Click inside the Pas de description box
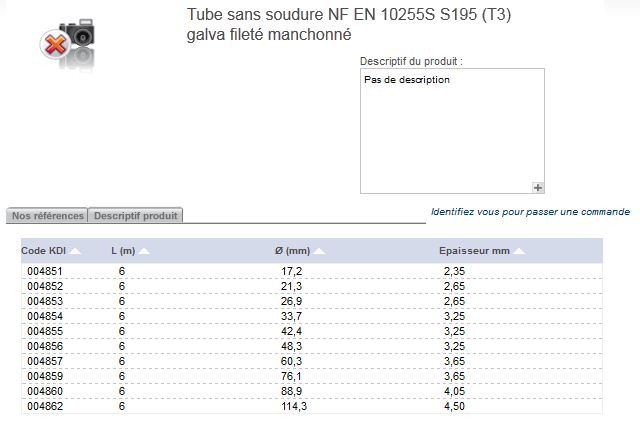Screen dimensions: 640x423 [x=452, y=131]
